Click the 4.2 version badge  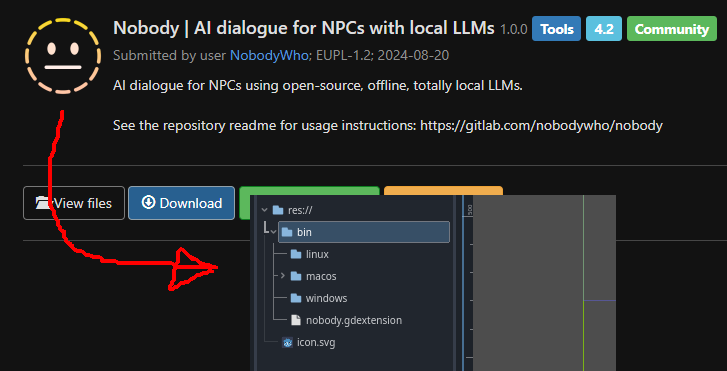coord(604,29)
